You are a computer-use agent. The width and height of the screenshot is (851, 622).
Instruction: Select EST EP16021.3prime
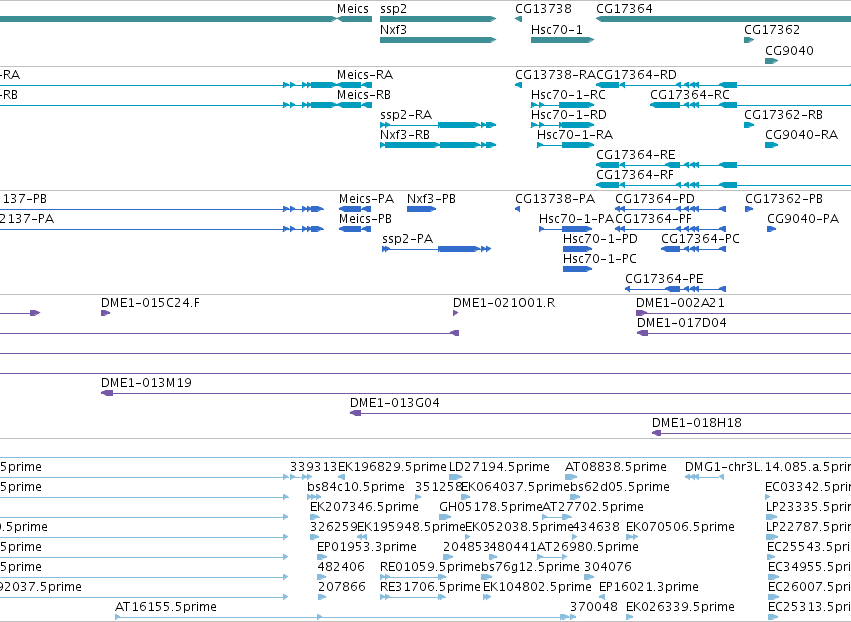649,587
